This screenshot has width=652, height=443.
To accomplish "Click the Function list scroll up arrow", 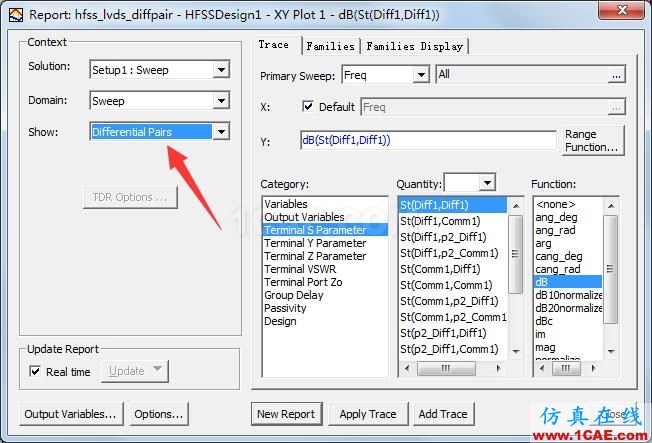I will (610, 205).
